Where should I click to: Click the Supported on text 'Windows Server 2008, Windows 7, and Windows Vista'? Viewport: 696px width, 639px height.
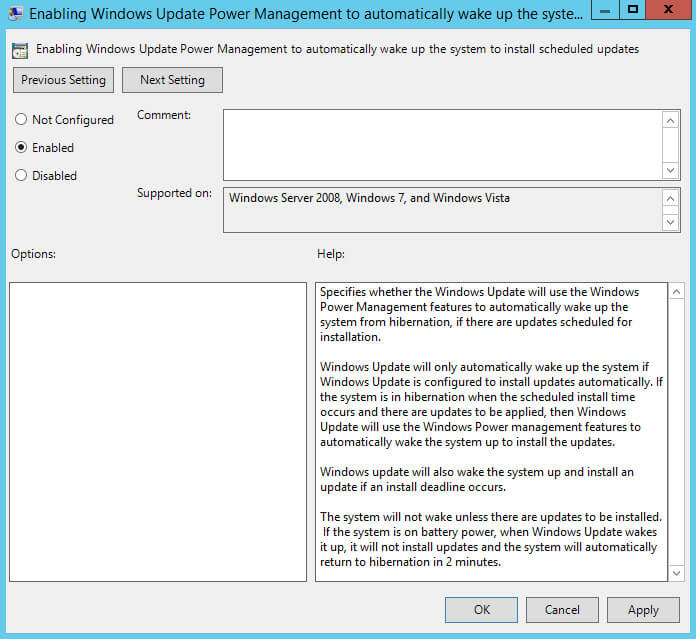coord(369,198)
